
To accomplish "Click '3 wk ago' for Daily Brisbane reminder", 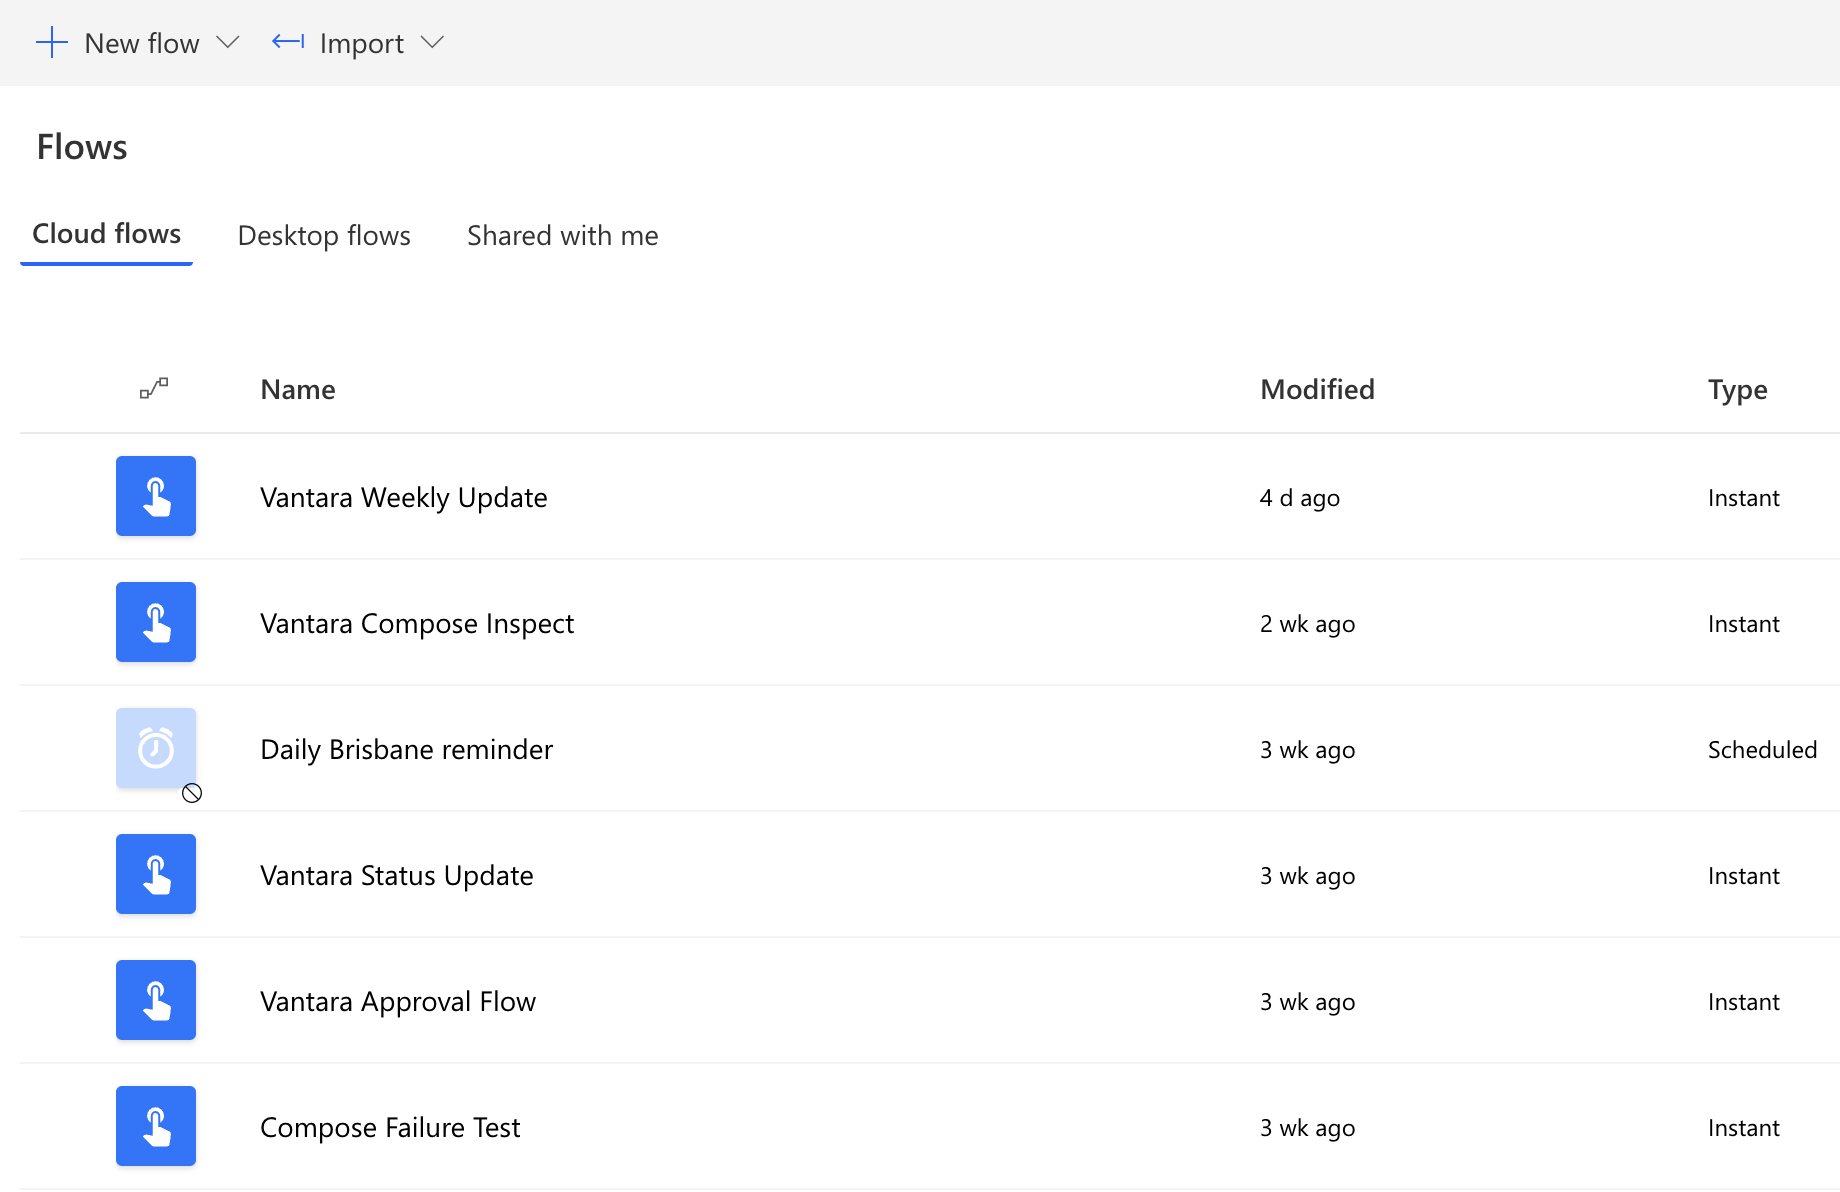I will pyautogui.click(x=1308, y=750).
